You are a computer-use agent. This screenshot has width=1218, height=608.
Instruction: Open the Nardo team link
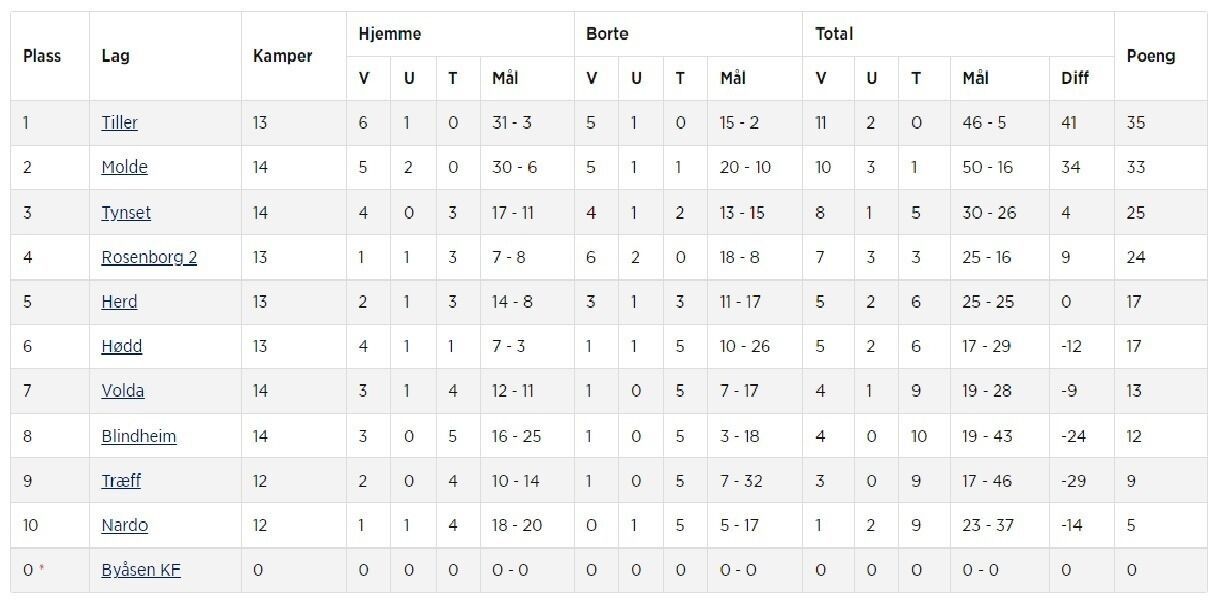(x=124, y=525)
